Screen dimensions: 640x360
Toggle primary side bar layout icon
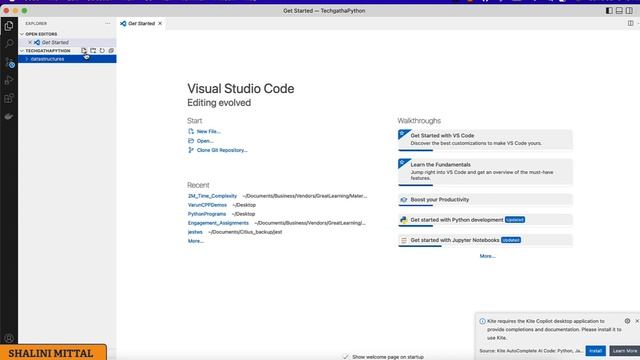point(609,11)
